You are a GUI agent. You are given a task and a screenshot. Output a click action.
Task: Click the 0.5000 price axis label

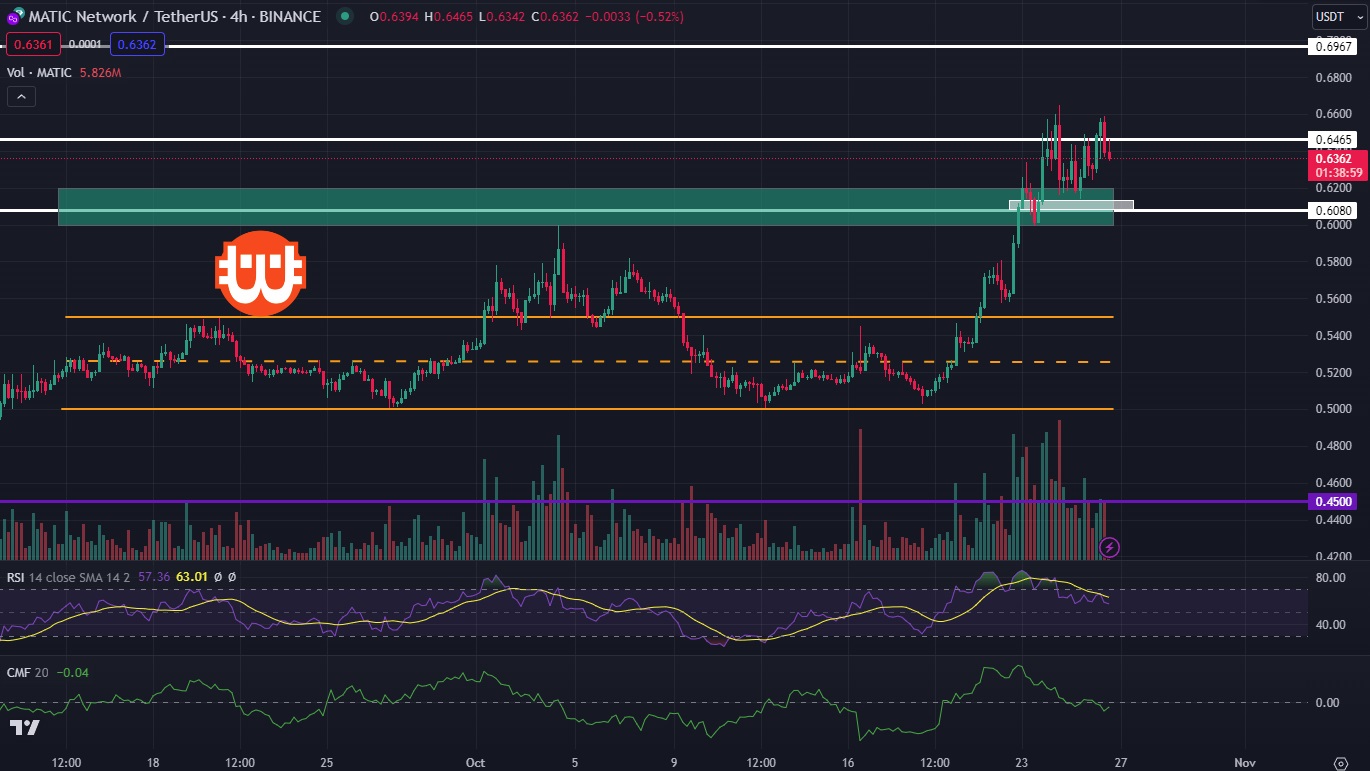[x=1334, y=409]
